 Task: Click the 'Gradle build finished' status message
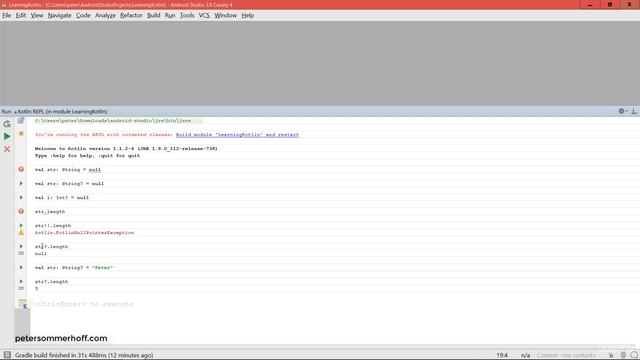coord(84,355)
